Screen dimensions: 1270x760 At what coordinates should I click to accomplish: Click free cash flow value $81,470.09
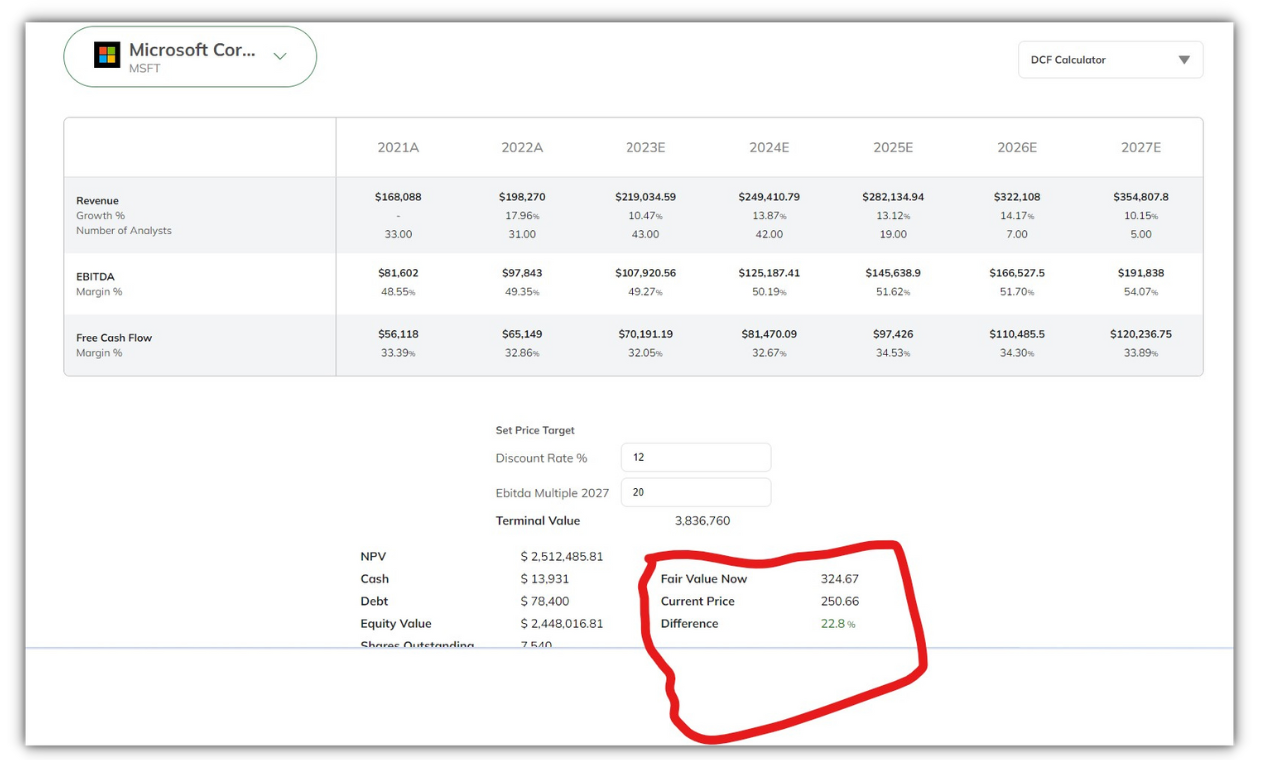(769, 334)
